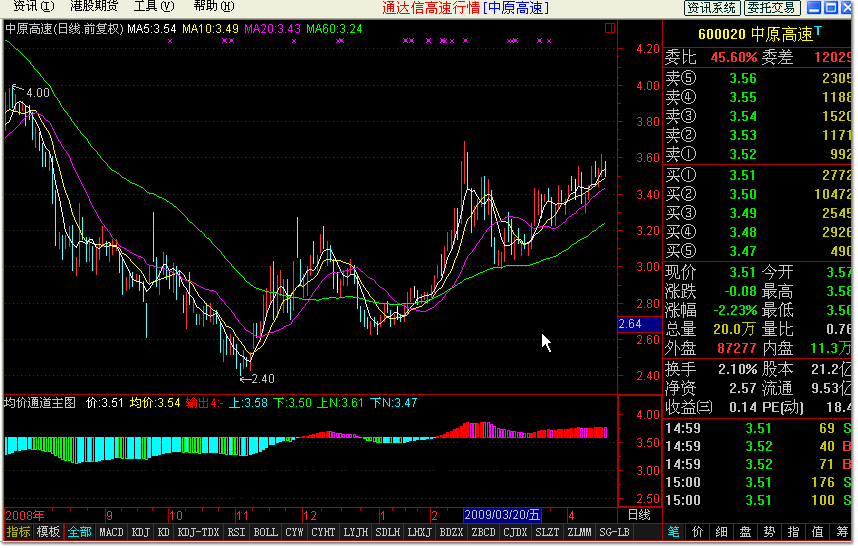Switch to the SLZT indicator
The width and height of the screenshot is (858, 548).
click(x=547, y=532)
